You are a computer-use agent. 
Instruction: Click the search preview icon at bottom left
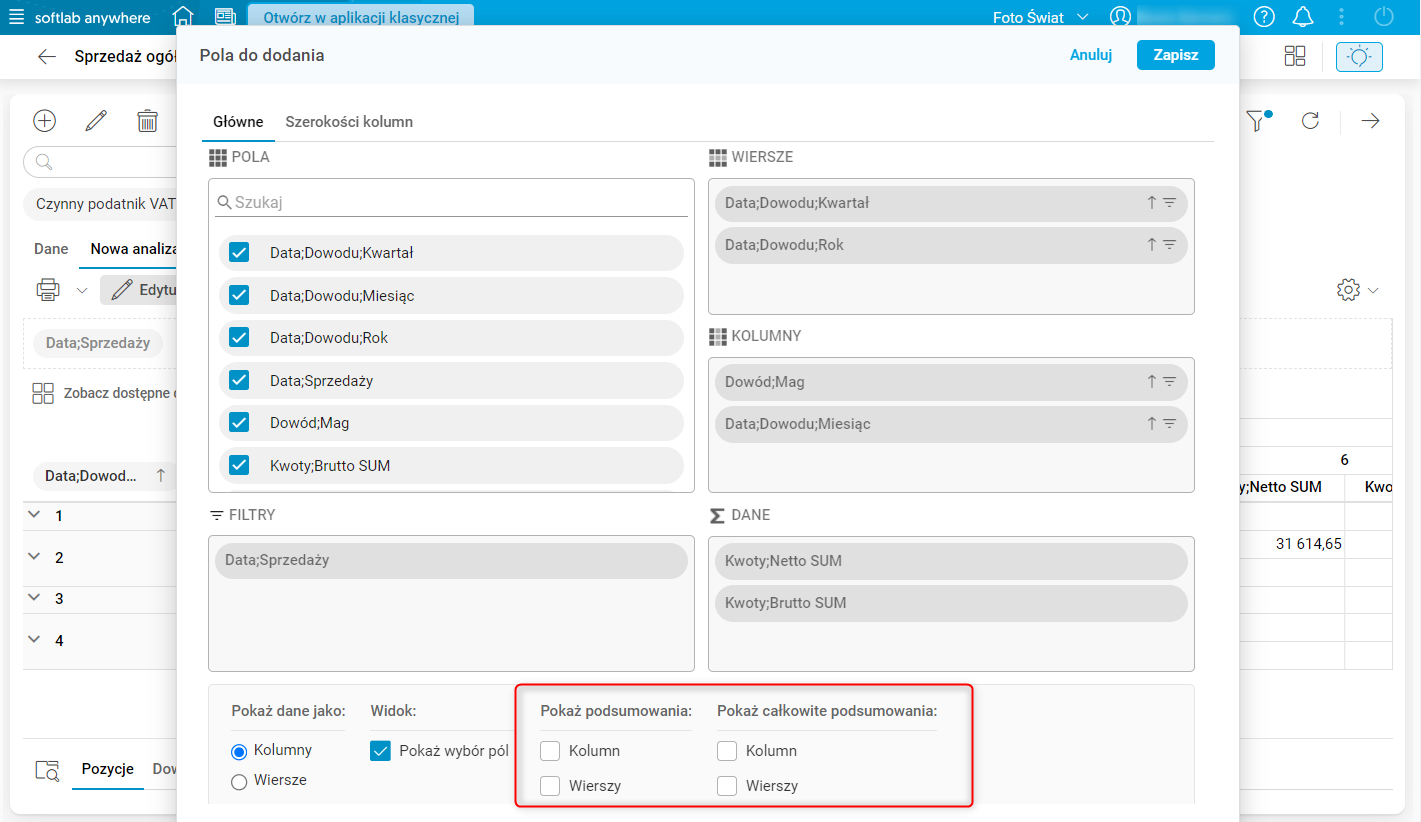point(47,770)
